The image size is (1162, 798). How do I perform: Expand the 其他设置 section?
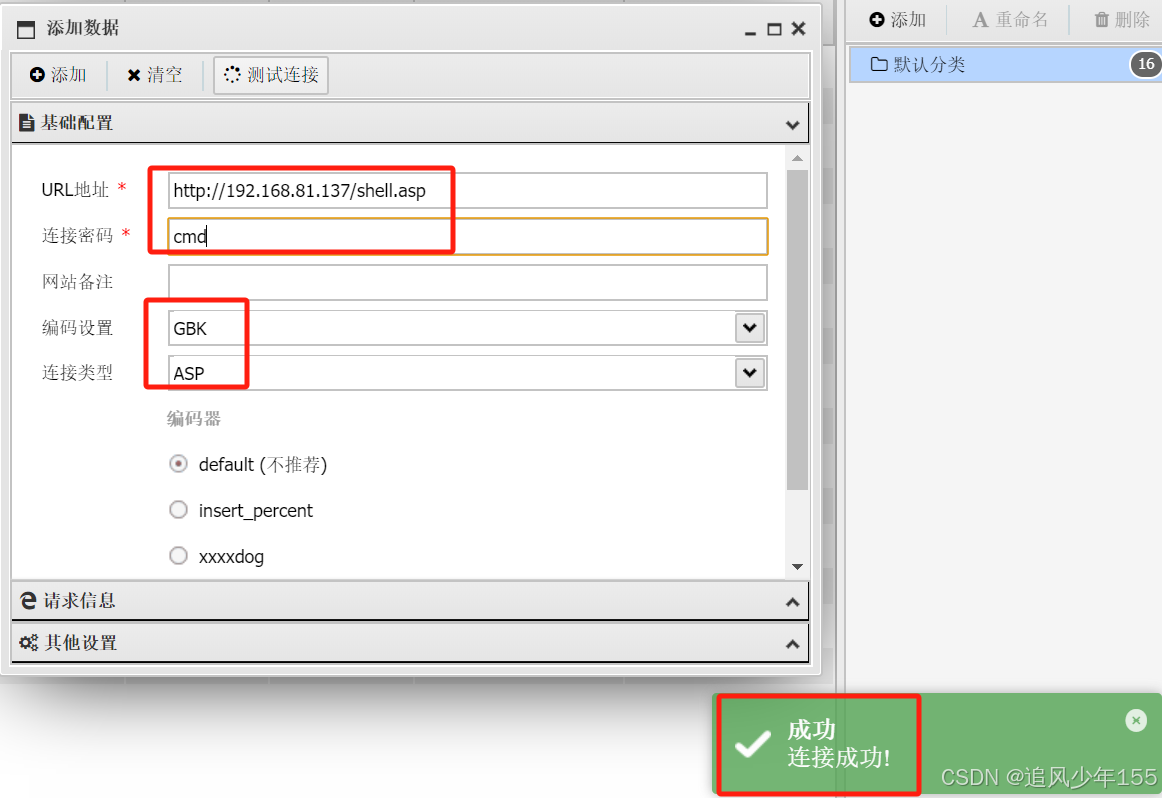click(792, 645)
